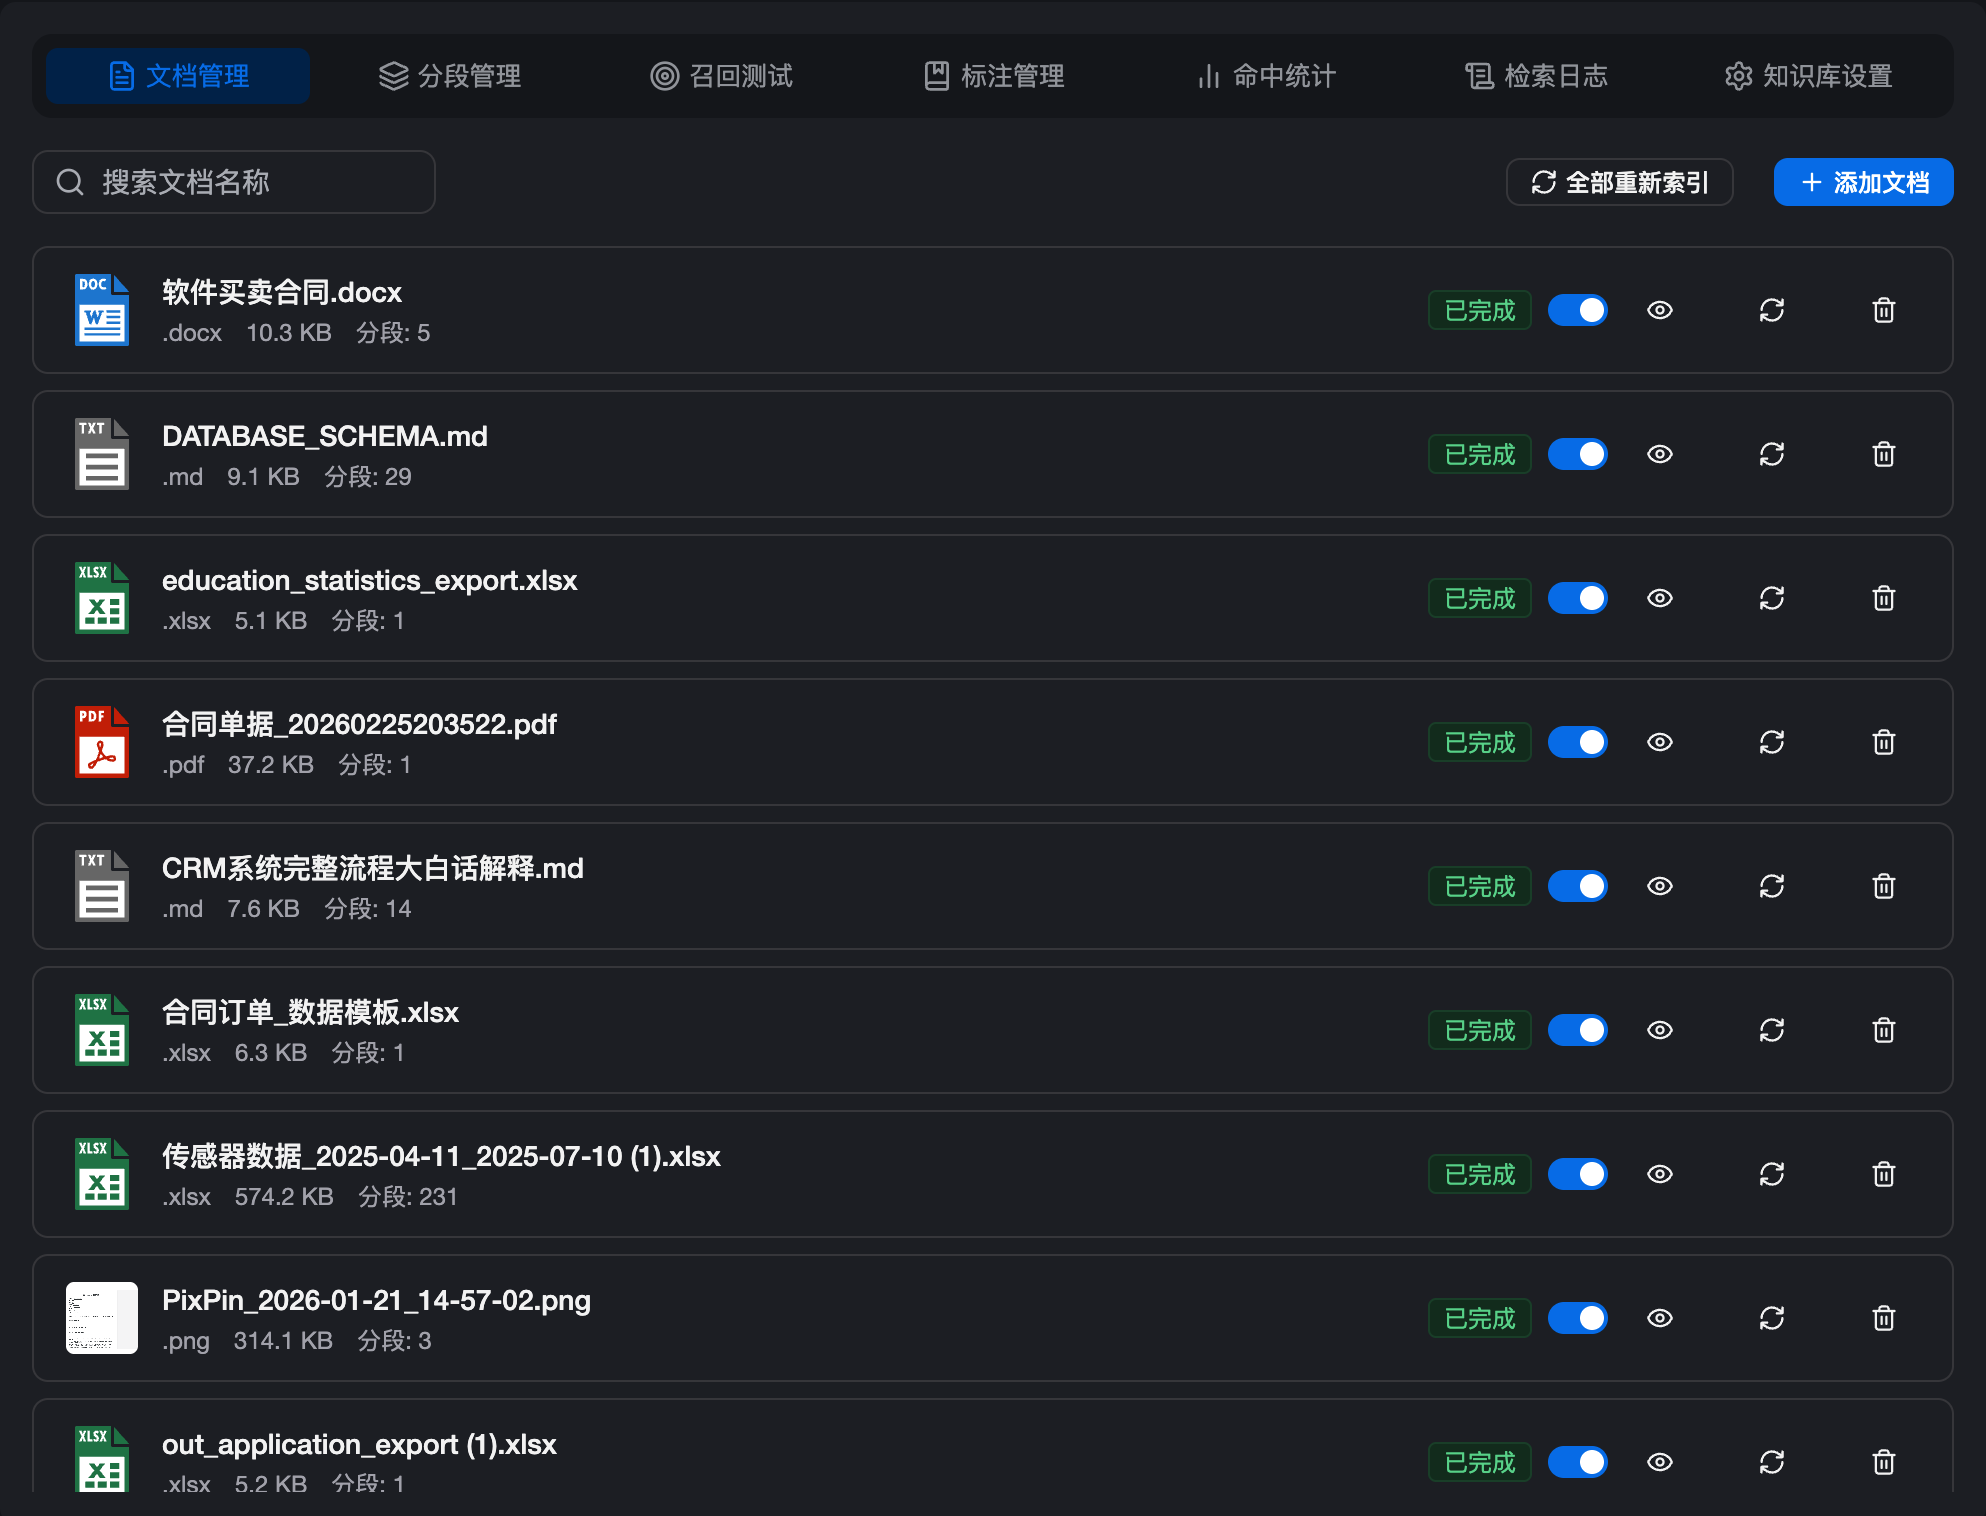Toggle off DATABASE_SCHEMA.md availability
The image size is (1986, 1516).
click(1577, 454)
